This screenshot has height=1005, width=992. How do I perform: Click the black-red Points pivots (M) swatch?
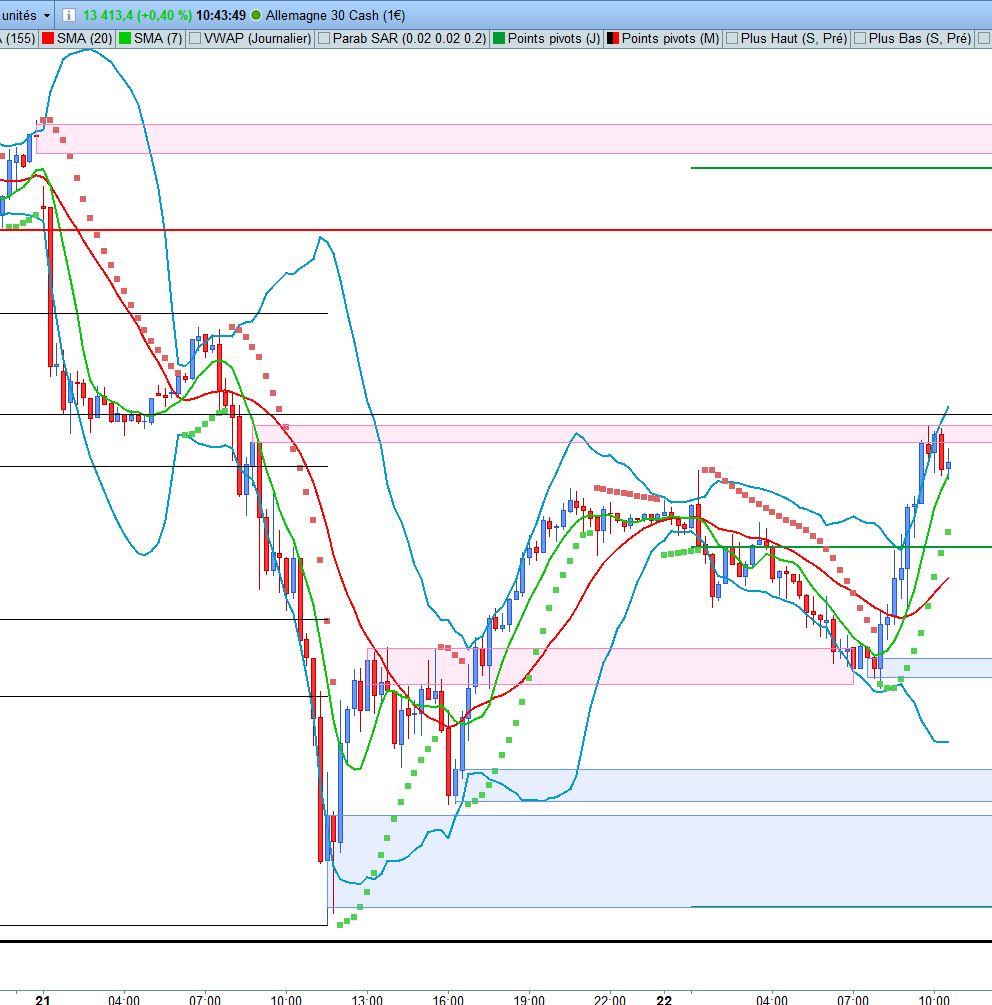click(x=613, y=38)
